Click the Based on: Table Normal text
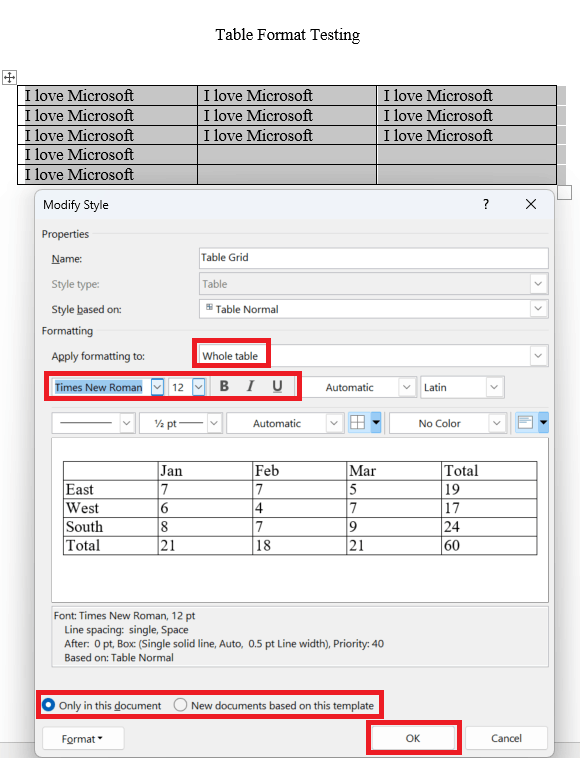 (x=119, y=657)
